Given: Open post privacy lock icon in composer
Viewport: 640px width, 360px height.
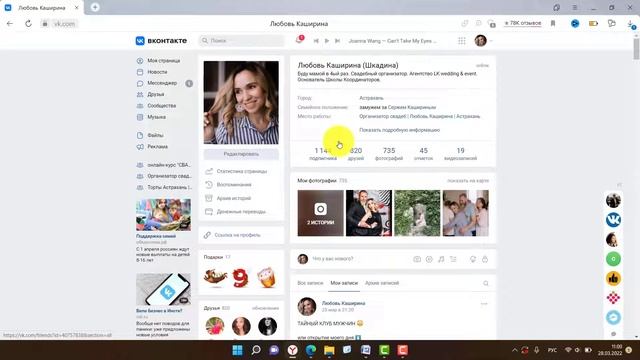Looking at the screenshot, I should pyautogui.click(x=485, y=259).
